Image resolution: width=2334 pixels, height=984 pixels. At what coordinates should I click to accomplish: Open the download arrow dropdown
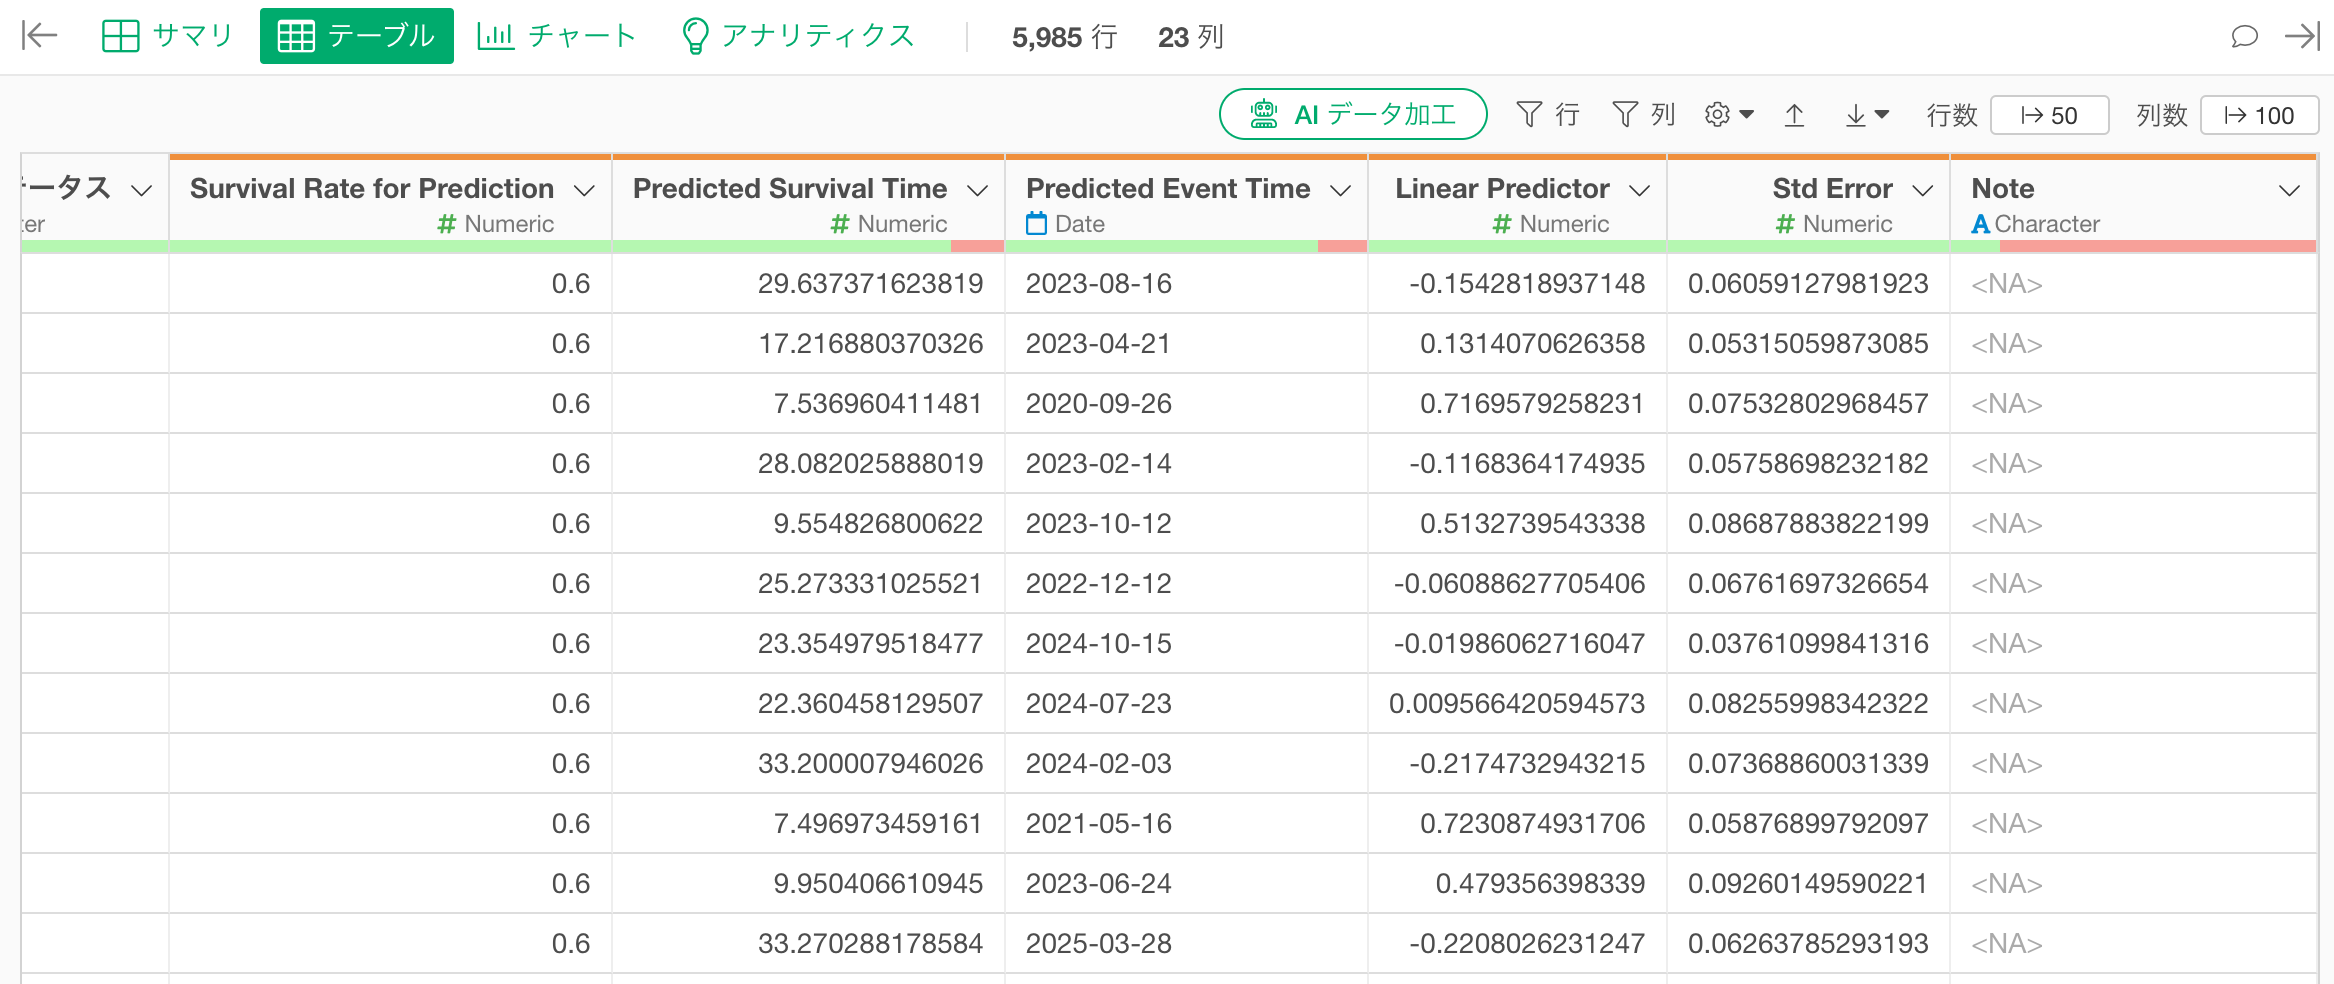click(x=1866, y=115)
